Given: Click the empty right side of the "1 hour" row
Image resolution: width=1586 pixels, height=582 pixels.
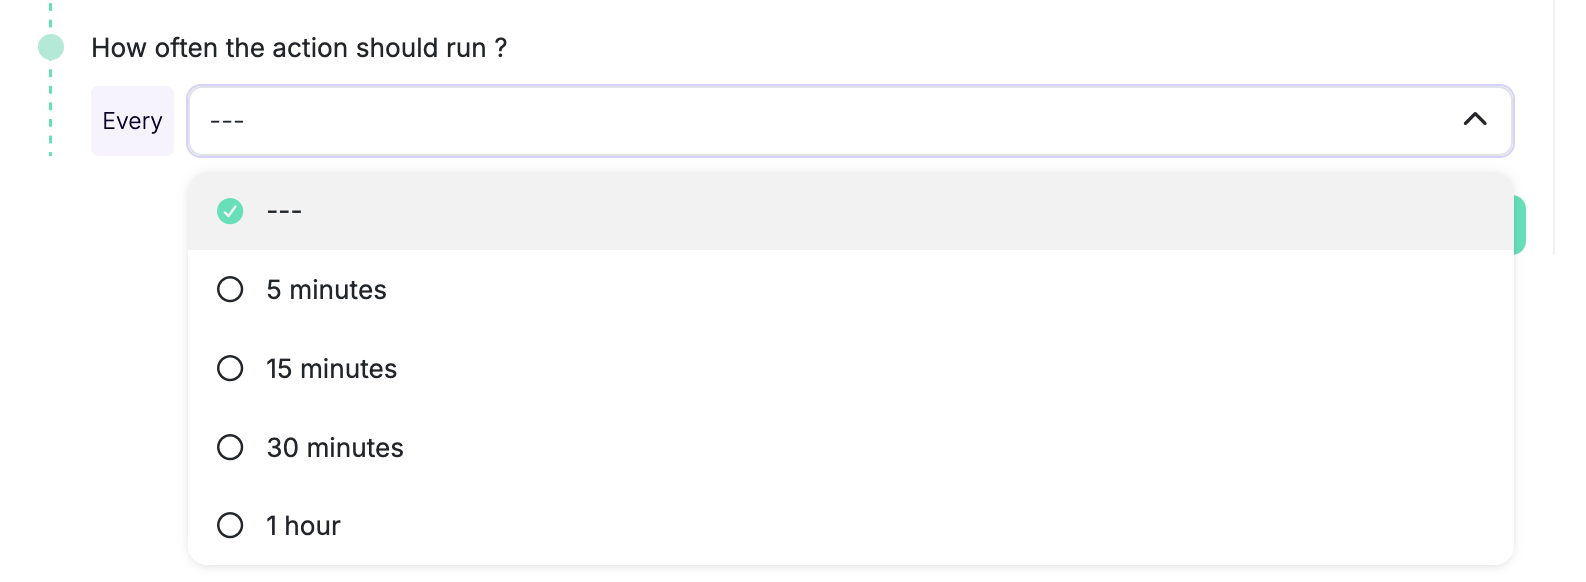Looking at the screenshot, I should pyautogui.click(x=1100, y=526).
